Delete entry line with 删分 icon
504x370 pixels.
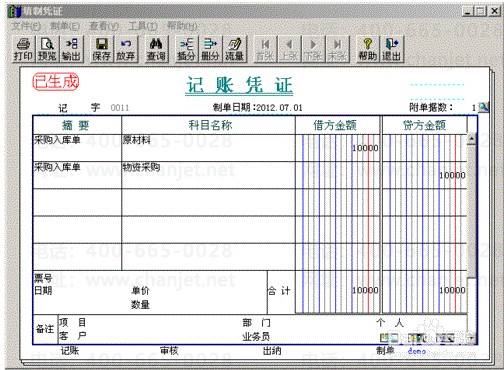(210, 49)
